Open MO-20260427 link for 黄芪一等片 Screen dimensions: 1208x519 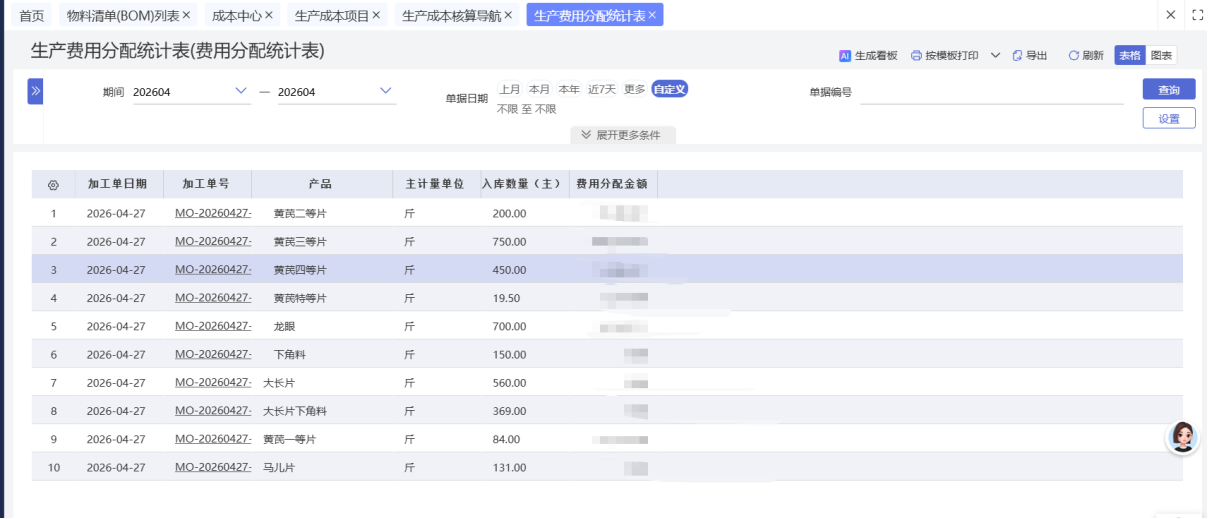click(x=213, y=439)
